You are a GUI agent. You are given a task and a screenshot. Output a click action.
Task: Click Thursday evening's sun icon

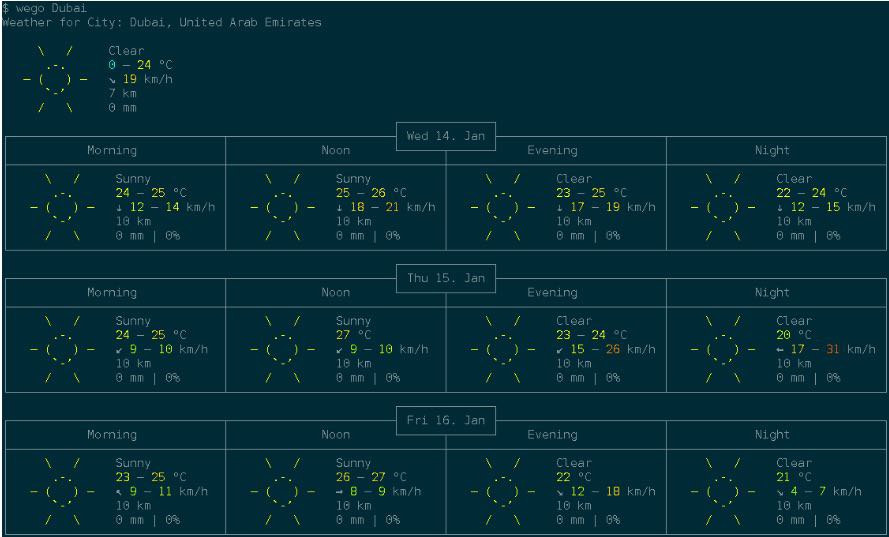click(x=503, y=350)
